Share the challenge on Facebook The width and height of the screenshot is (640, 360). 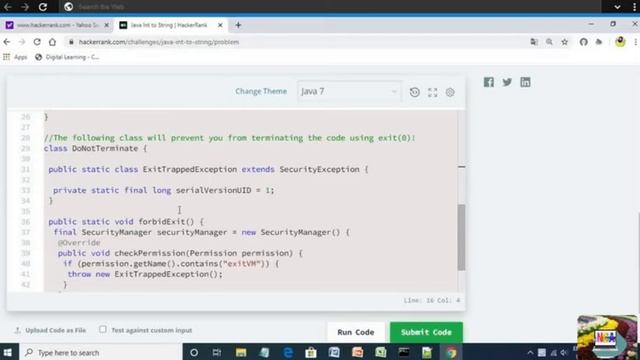pyautogui.click(x=489, y=82)
